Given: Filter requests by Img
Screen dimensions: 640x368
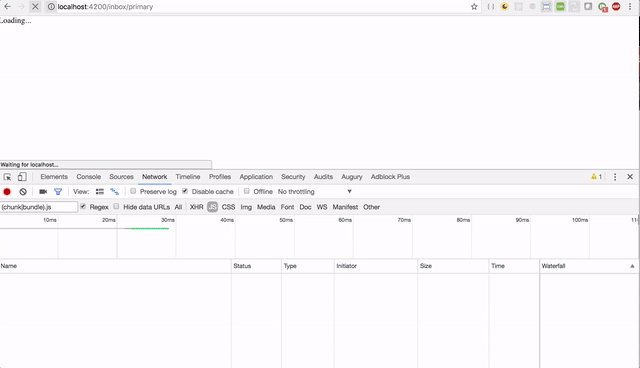Looking at the screenshot, I should 246,207.
